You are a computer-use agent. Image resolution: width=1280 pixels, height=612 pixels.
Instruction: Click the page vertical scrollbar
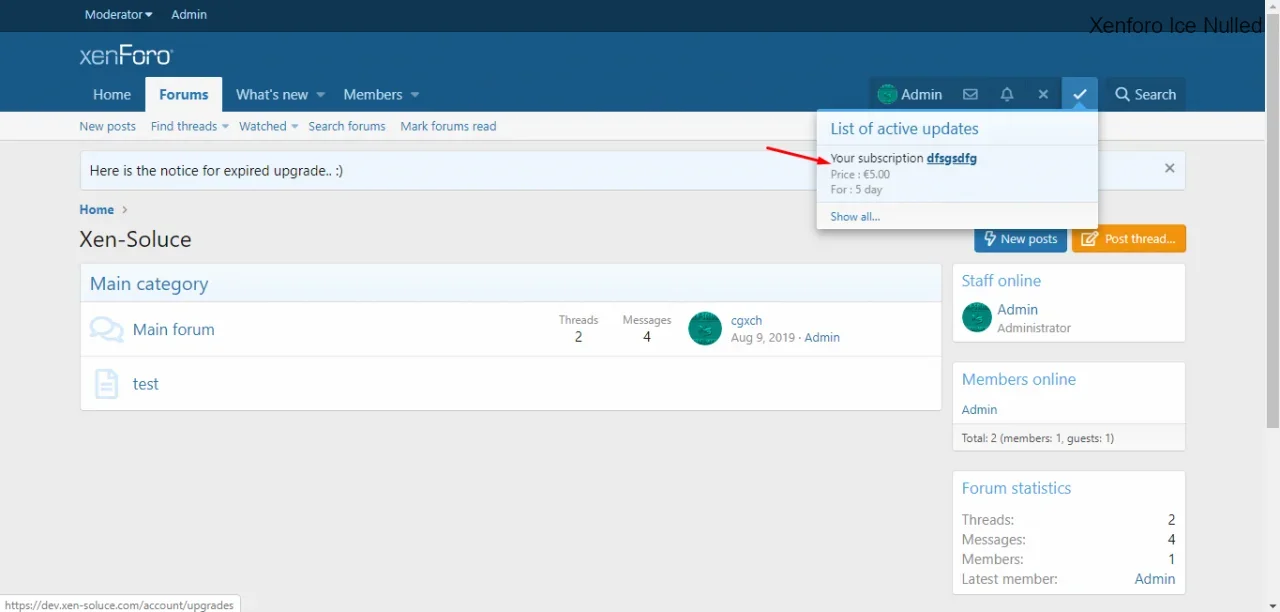(1272, 220)
